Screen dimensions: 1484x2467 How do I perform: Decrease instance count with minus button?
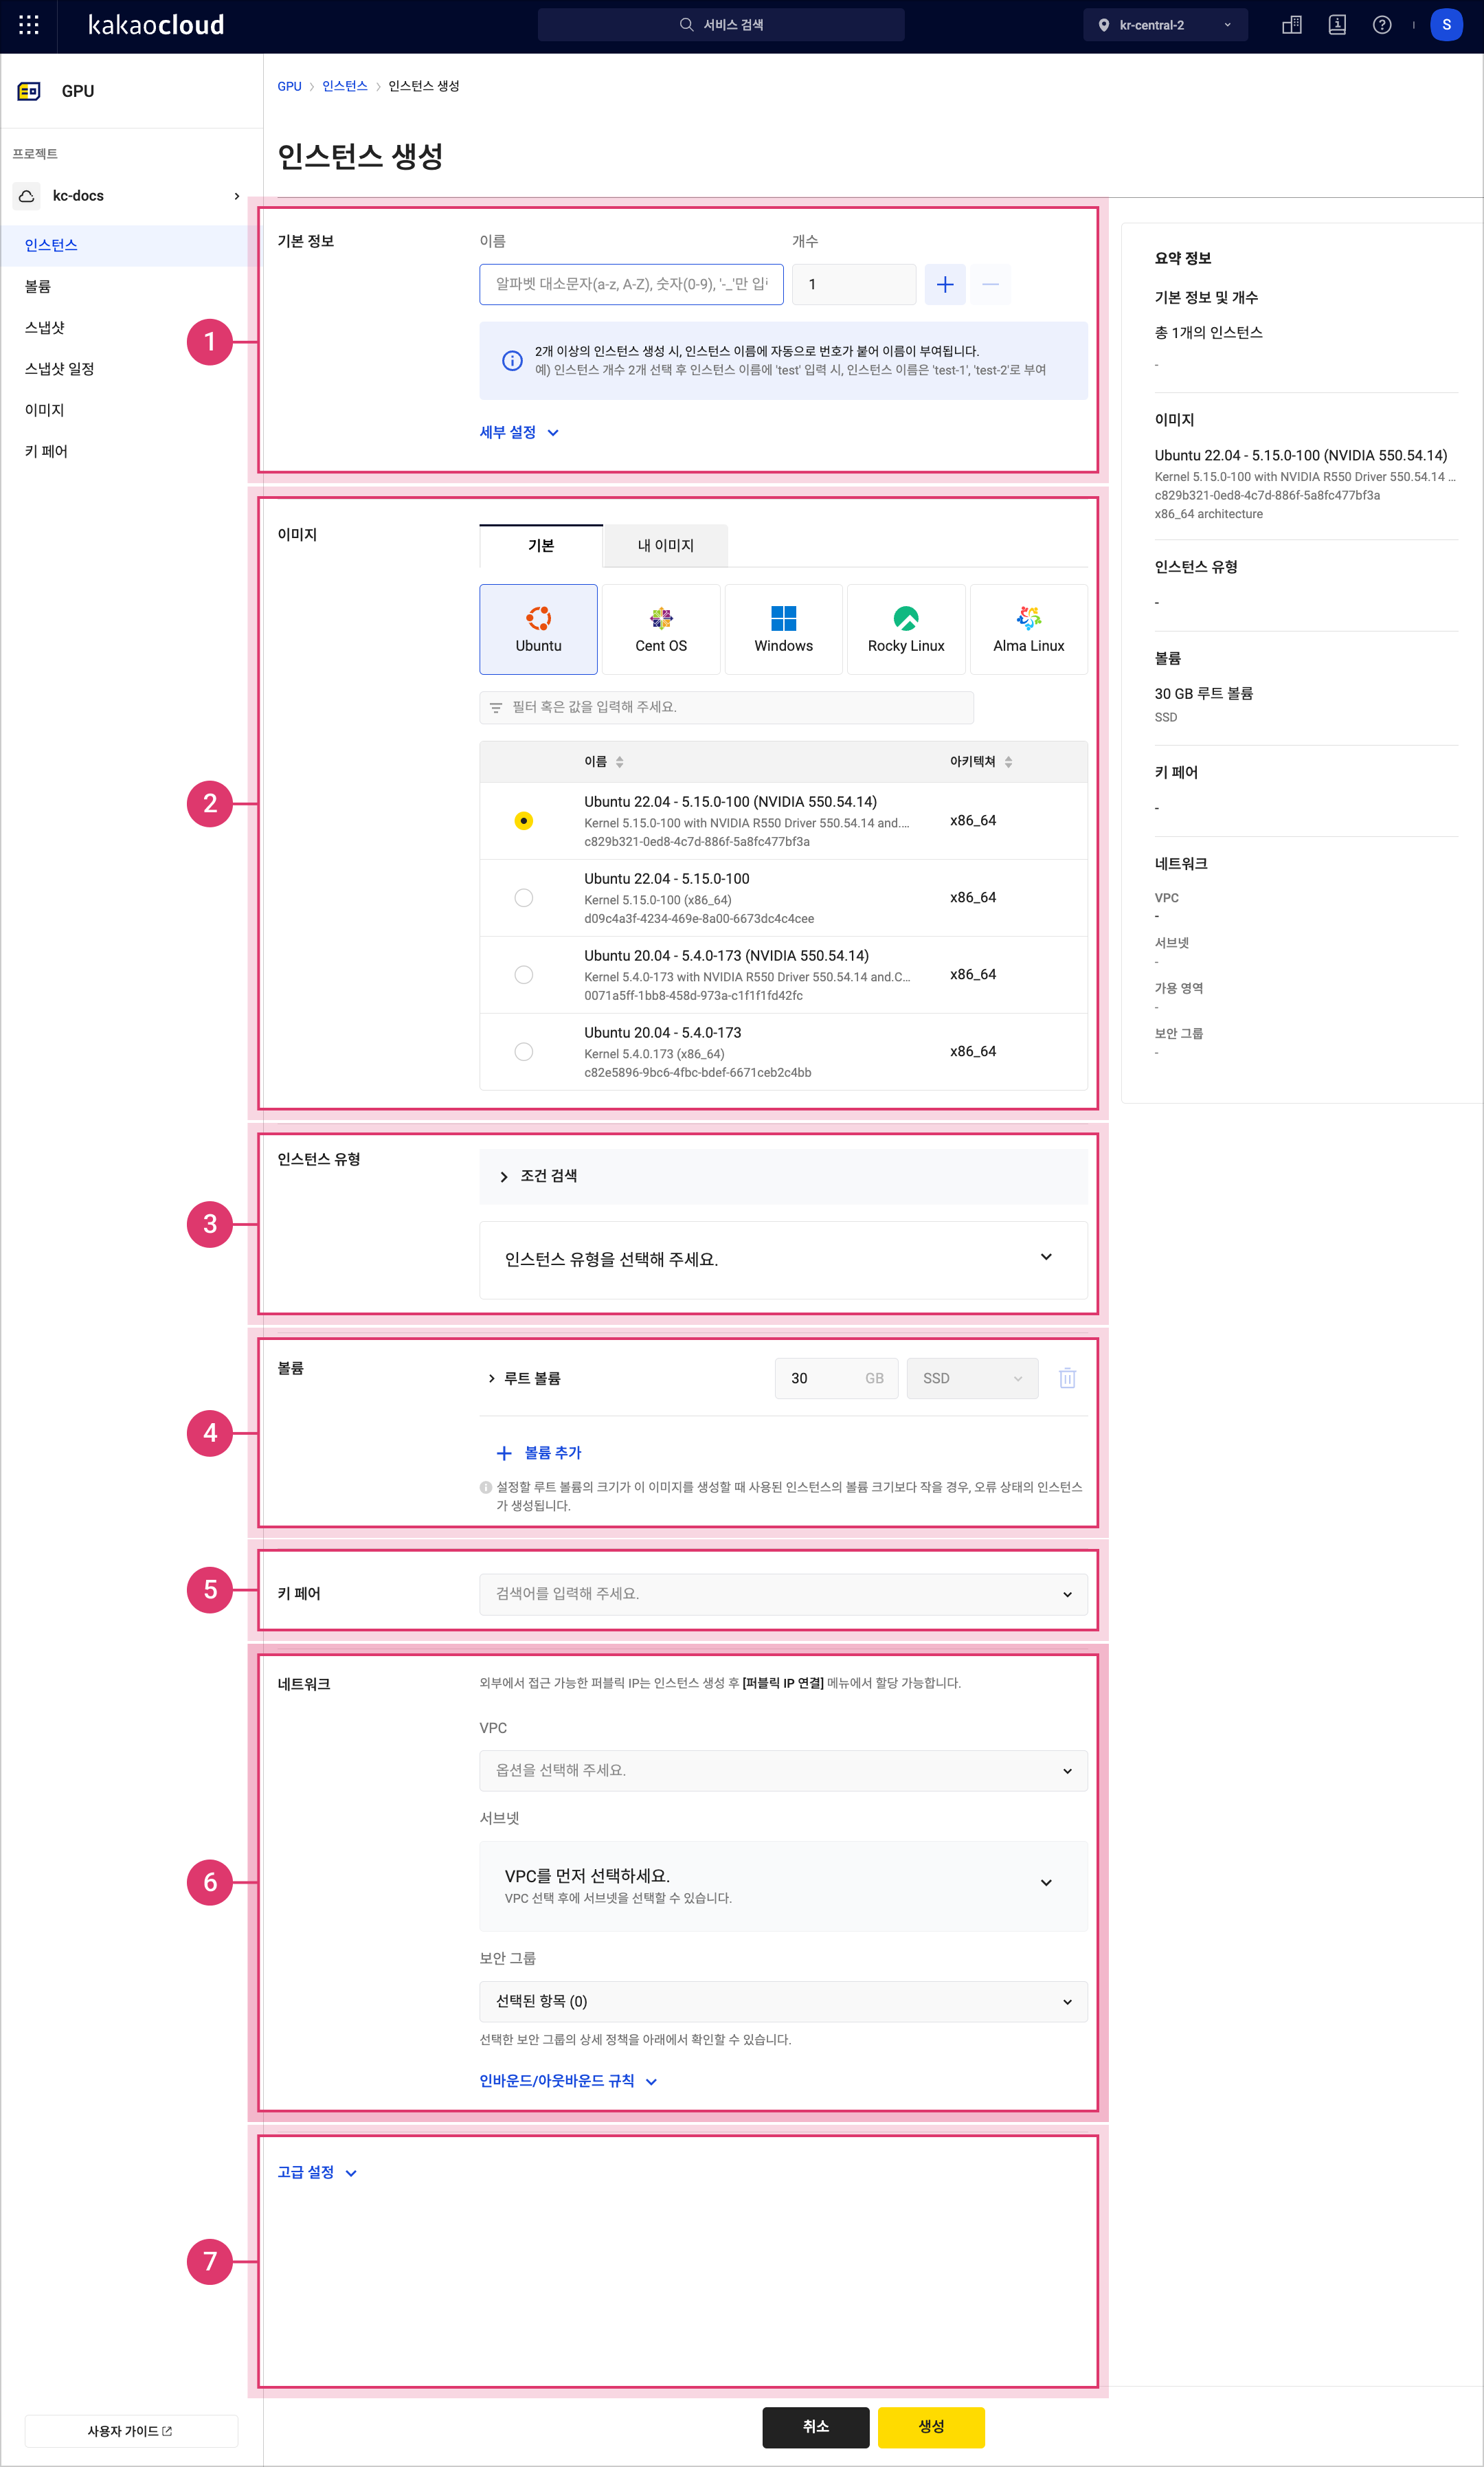pyautogui.click(x=990, y=284)
